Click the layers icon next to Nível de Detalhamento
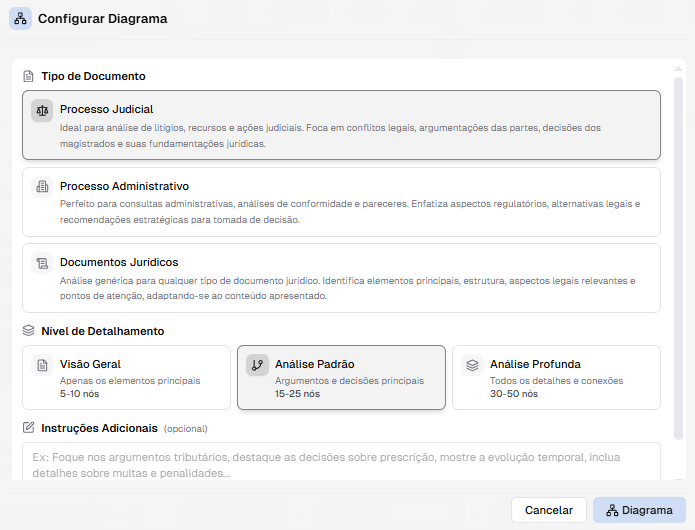Viewport: 695px width, 530px height. [28, 331]
